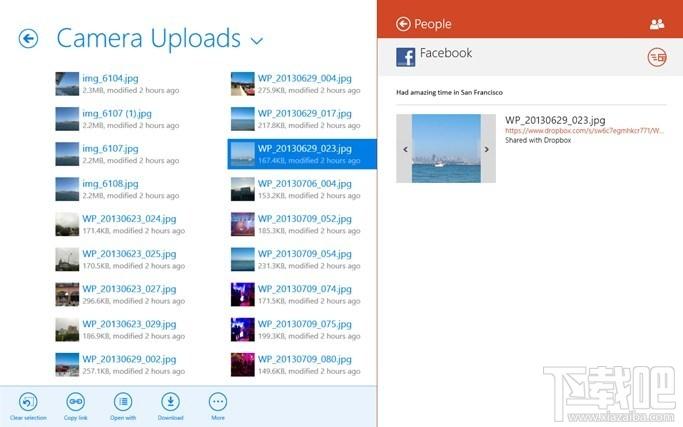The width and height of the screenshot is (683, 427).
Task: Click highlighted file WP_20130629_023.jpg in list
Action: coord(302,154)
